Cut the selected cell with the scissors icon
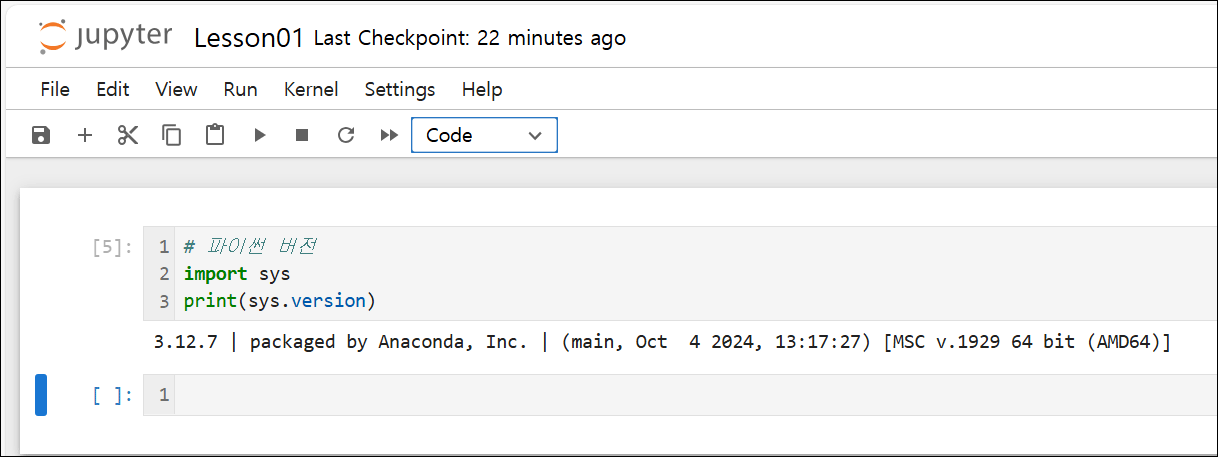Screen dimensions: 1218x457 (x=128, y=135)
